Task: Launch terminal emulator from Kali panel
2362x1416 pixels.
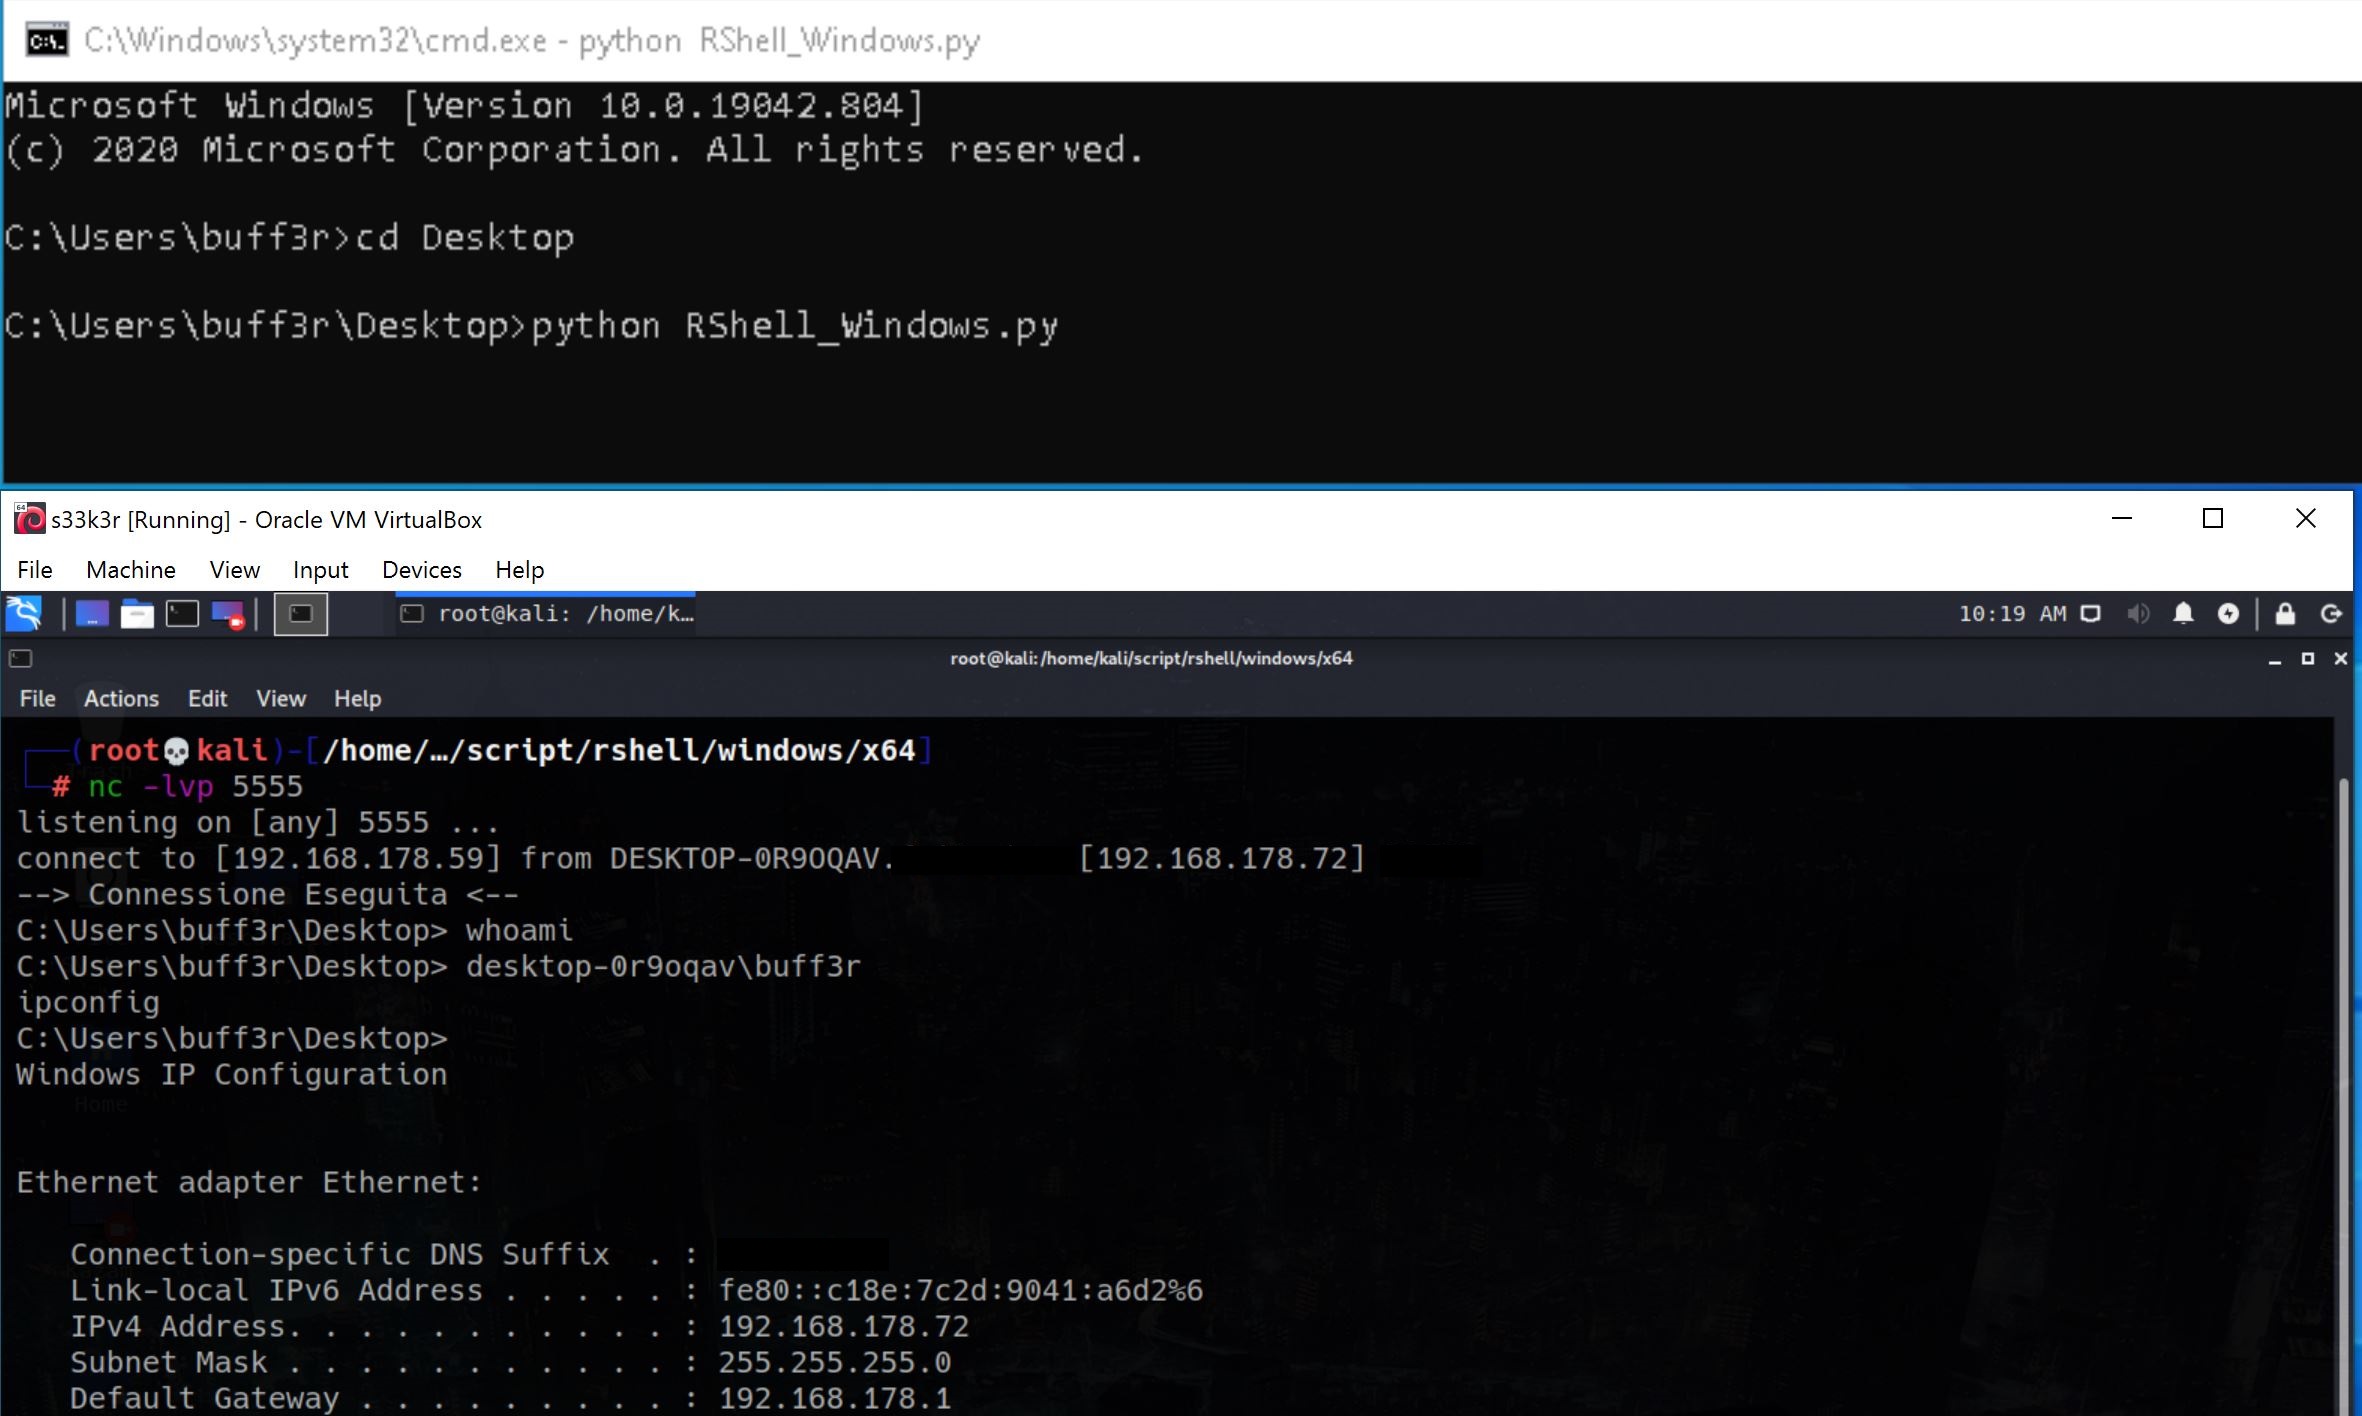Action: tap(182, 613)
